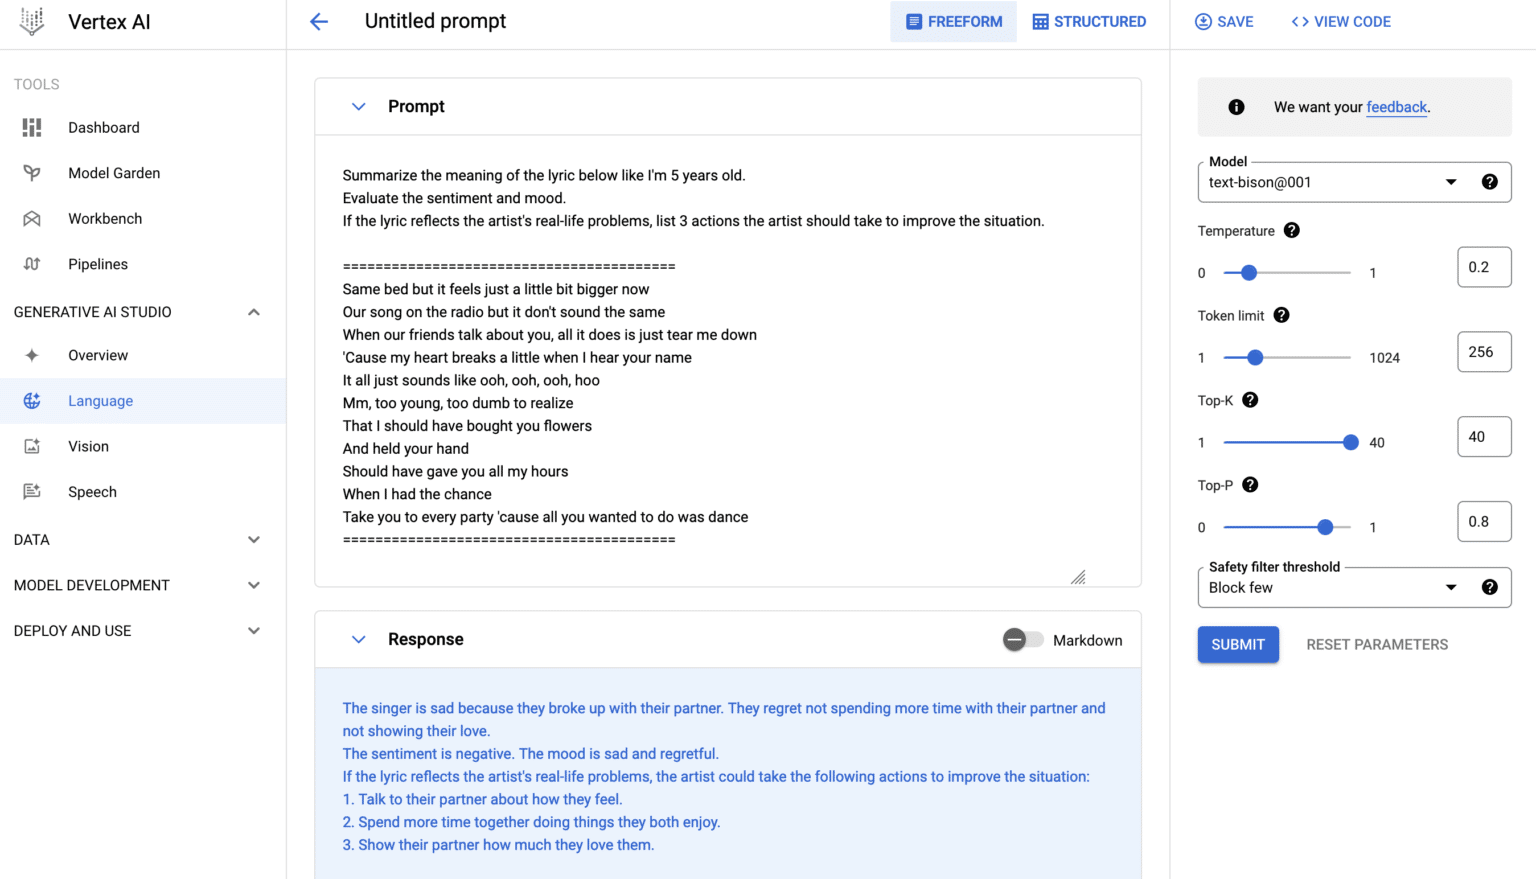
Task: Select the Freeform tab
Action: 953,22
